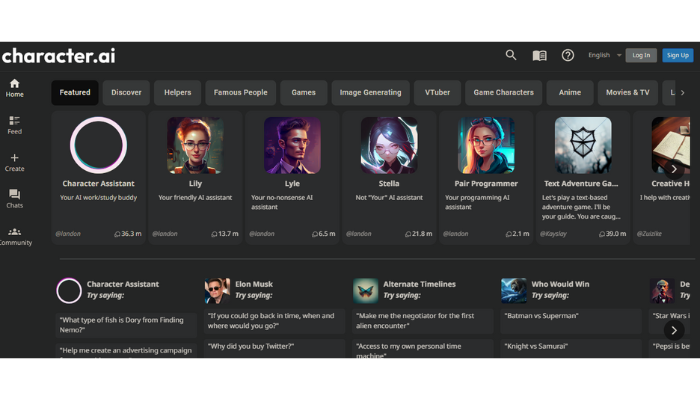The height and width of the screenshot is (400, 700).
Task: Switch to the Helpers tab
Action: pyautogui.click(x=178, y=92)
